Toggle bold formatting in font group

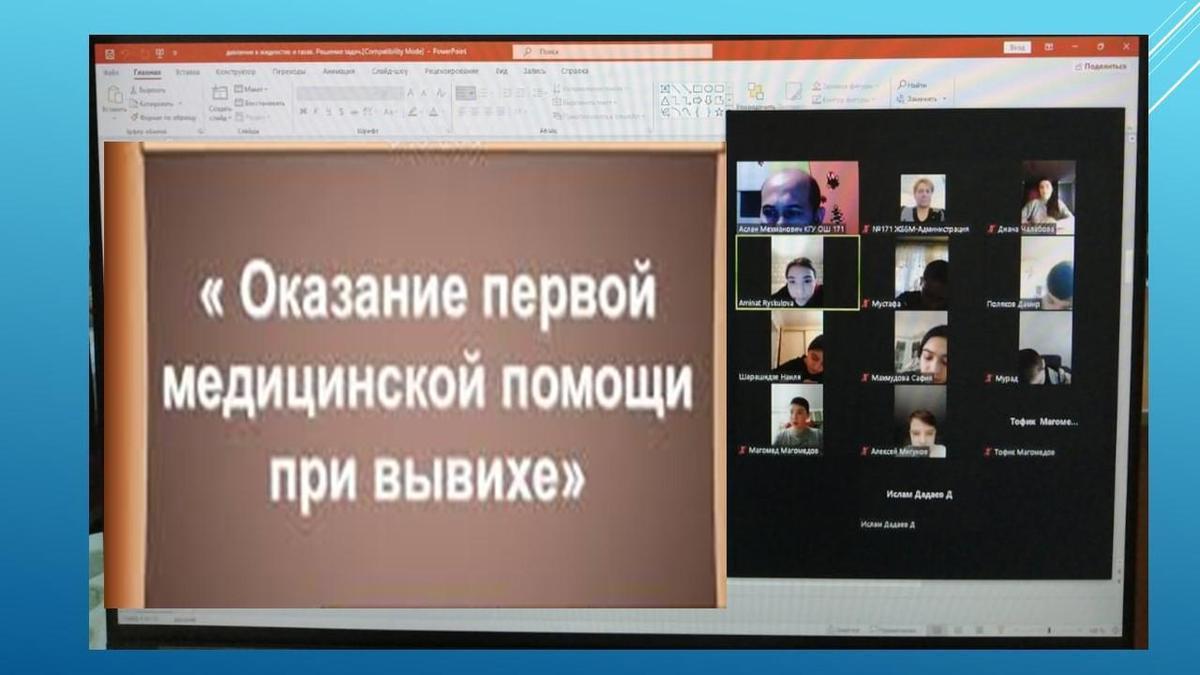pos(303,112)
